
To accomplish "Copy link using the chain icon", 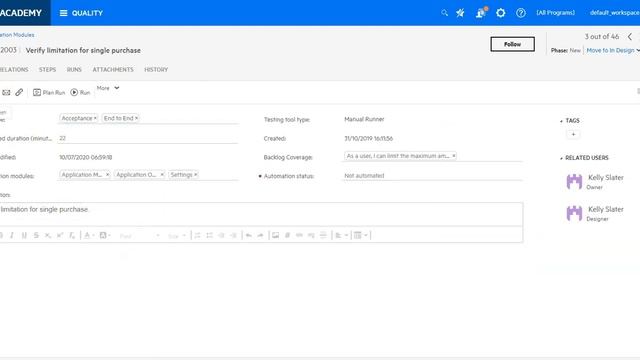I will [19, 93].
